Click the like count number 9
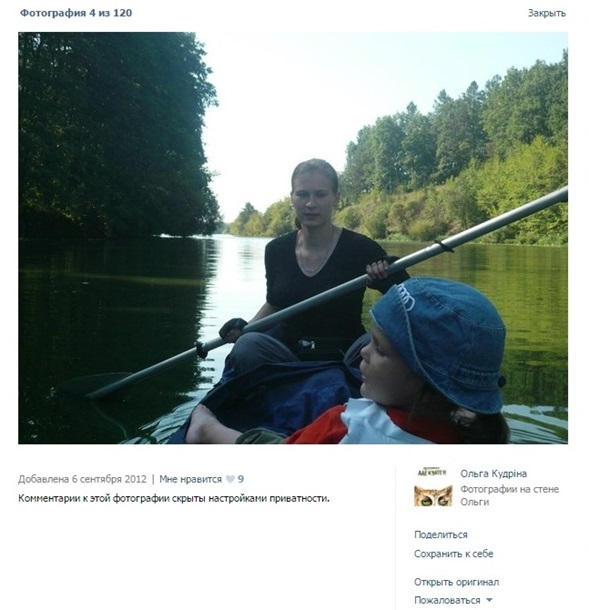Viewport: 589px width, 610px height. 241,479
